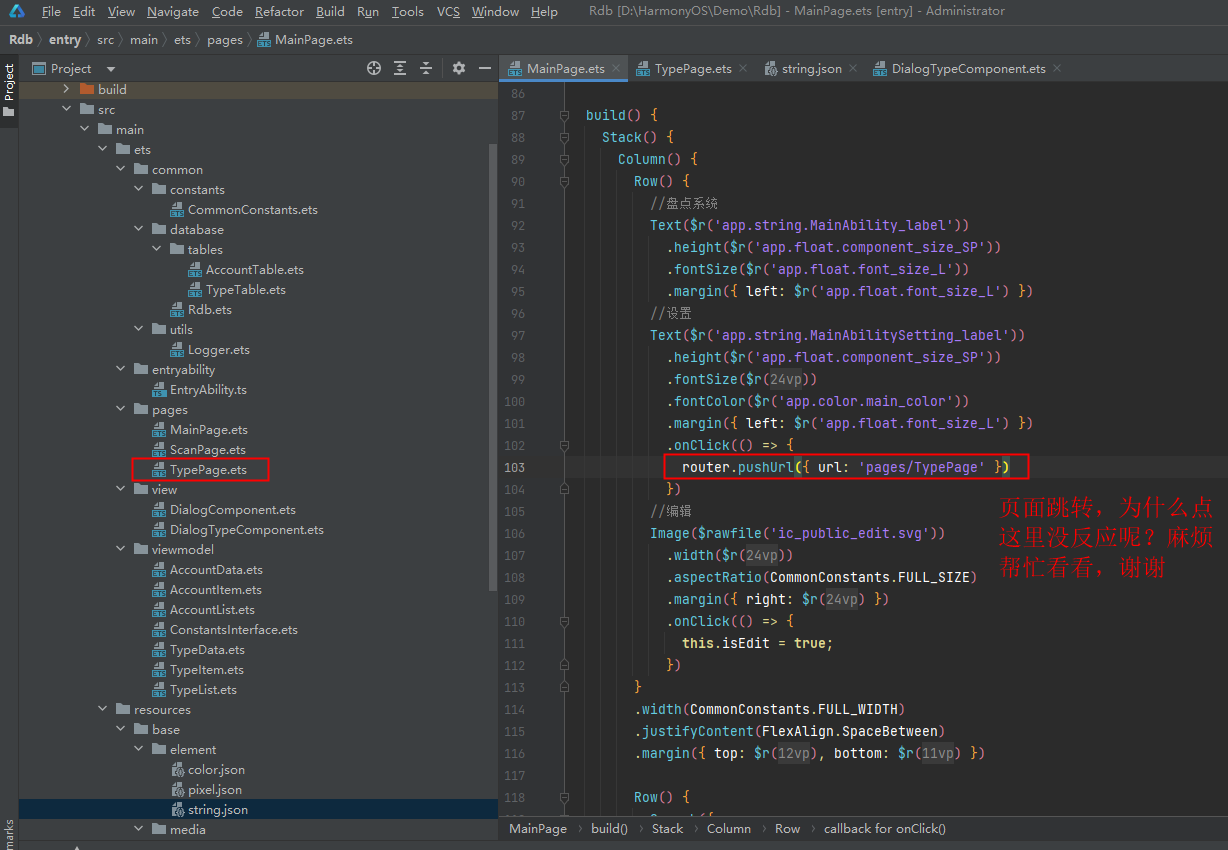Close the string.json tab
Image resolution: width=1228 pixels, height=850 pixels.
click(853, 68)
